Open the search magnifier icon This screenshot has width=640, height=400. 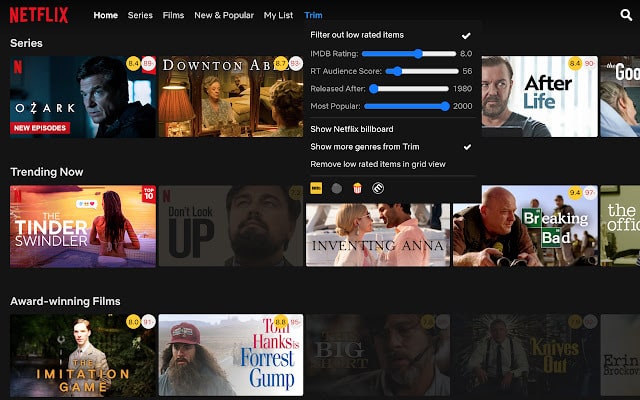[626, 15]
